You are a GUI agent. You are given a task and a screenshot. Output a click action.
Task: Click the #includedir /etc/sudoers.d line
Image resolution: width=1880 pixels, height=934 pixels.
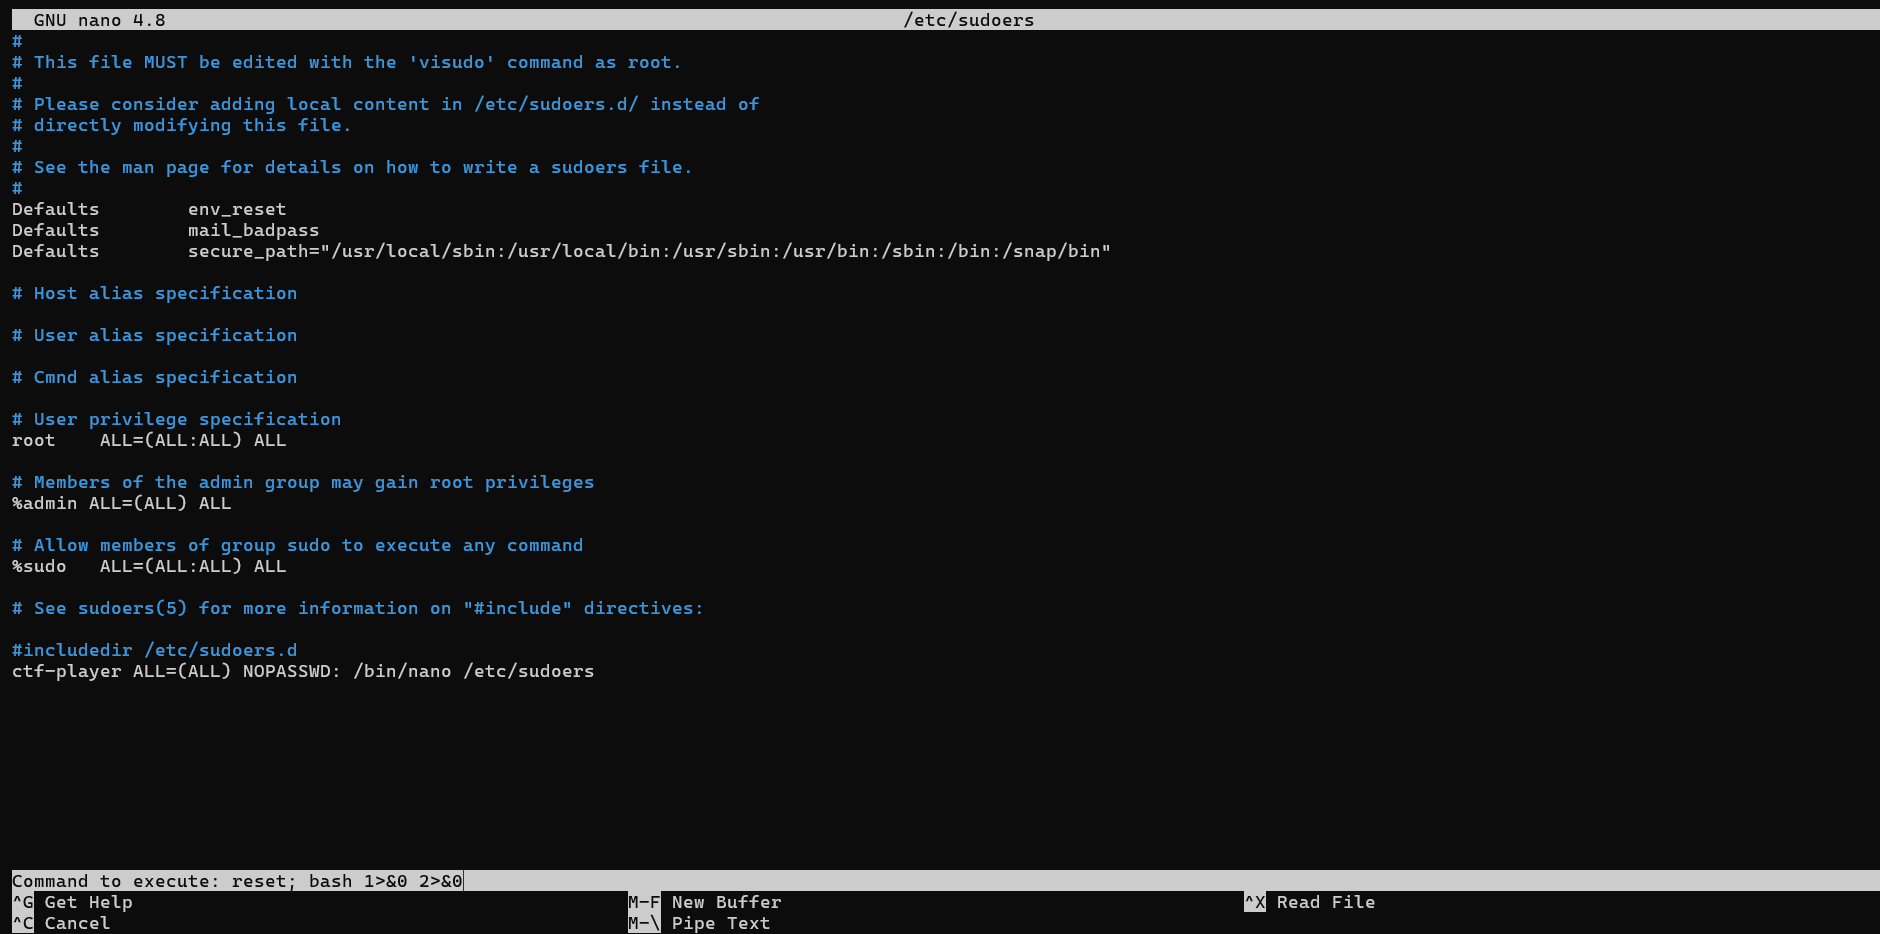click(x=154, y=650)
